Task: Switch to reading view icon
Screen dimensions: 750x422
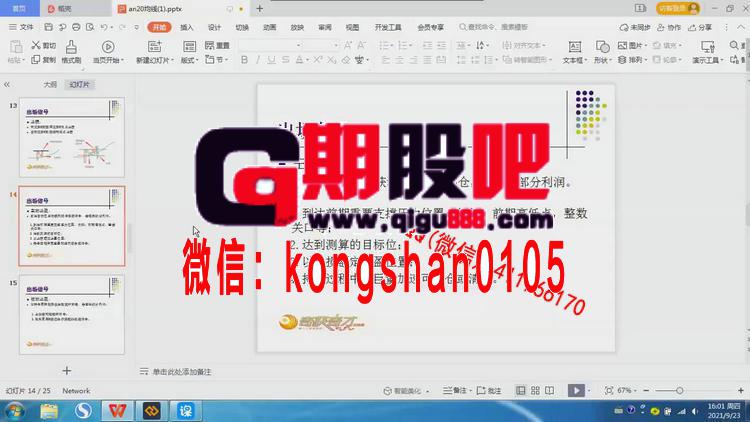Action: tap(550, 391)
